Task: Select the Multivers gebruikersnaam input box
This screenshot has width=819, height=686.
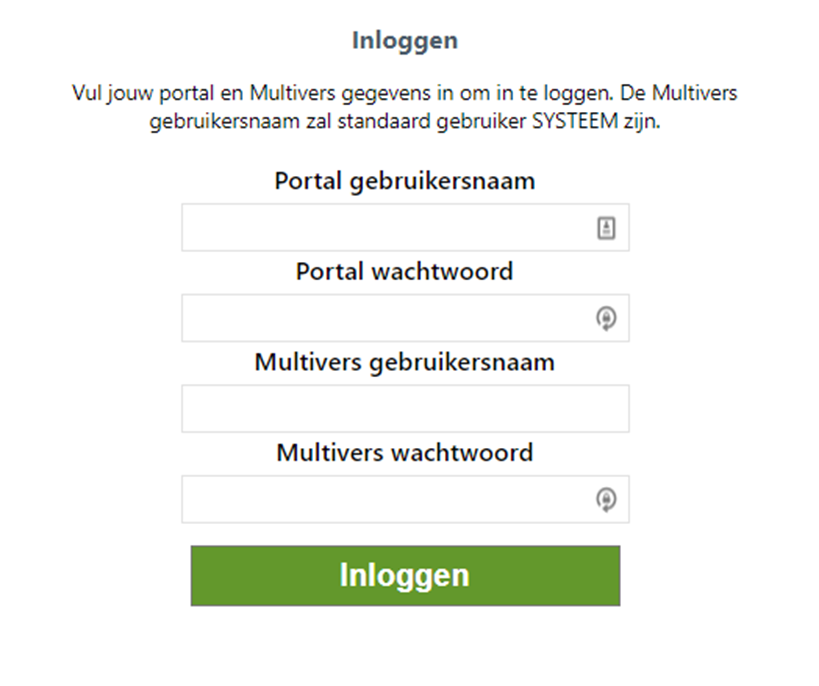Action: click(405, 408)
